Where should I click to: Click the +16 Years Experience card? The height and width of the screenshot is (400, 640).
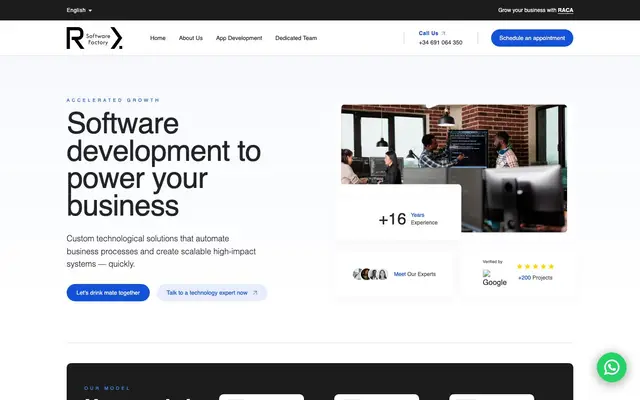(x=398, y=212)
